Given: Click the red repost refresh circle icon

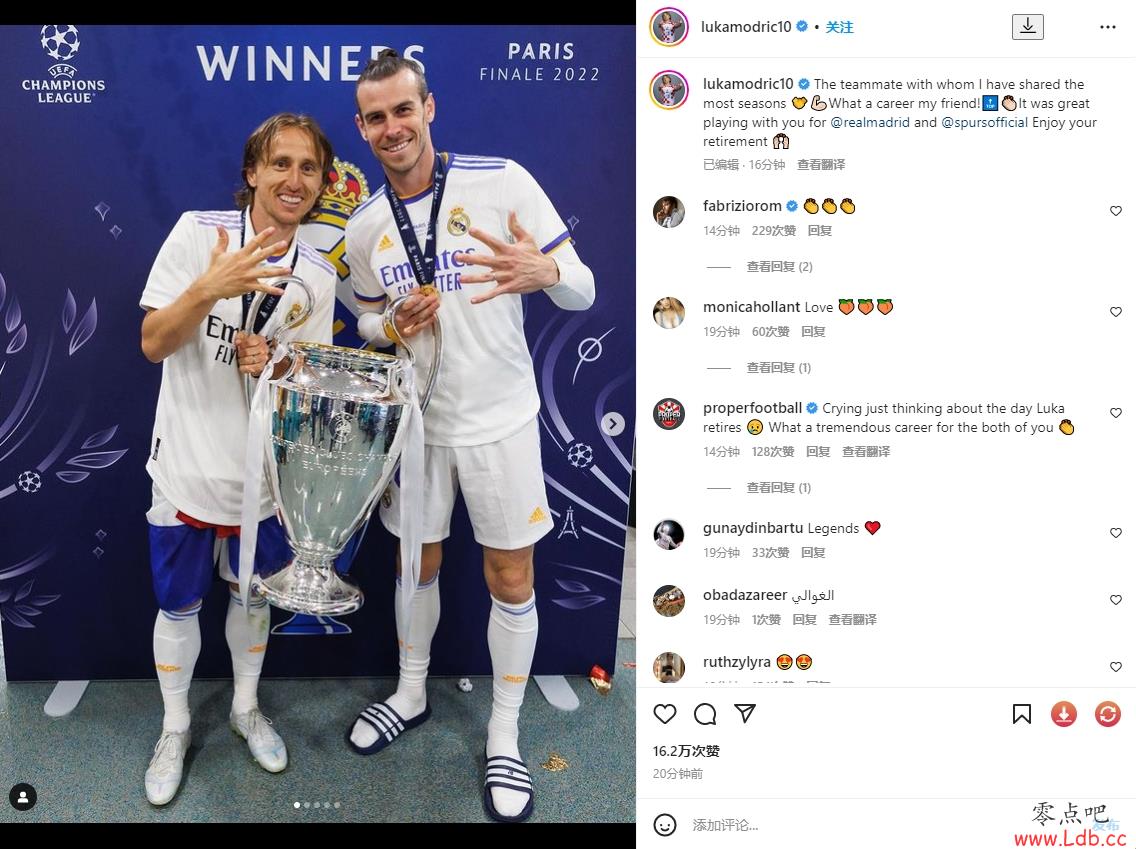Looking at the screenshot, I should (1108, 714).
